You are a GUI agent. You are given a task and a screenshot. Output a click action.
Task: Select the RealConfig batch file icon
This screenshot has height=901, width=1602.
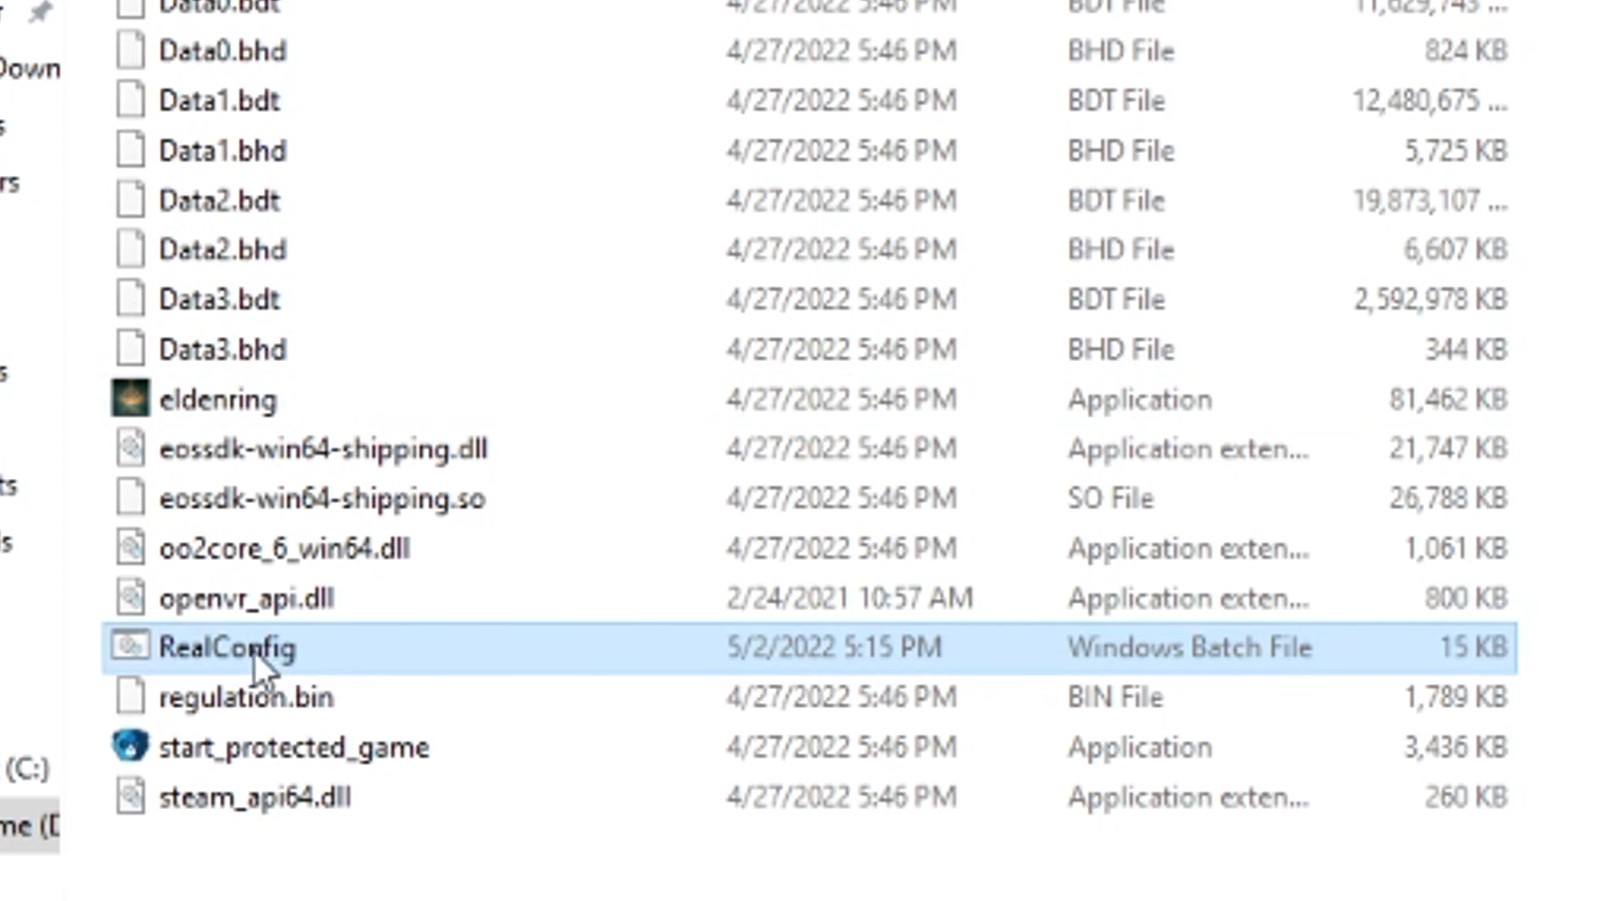click(130, 647)
